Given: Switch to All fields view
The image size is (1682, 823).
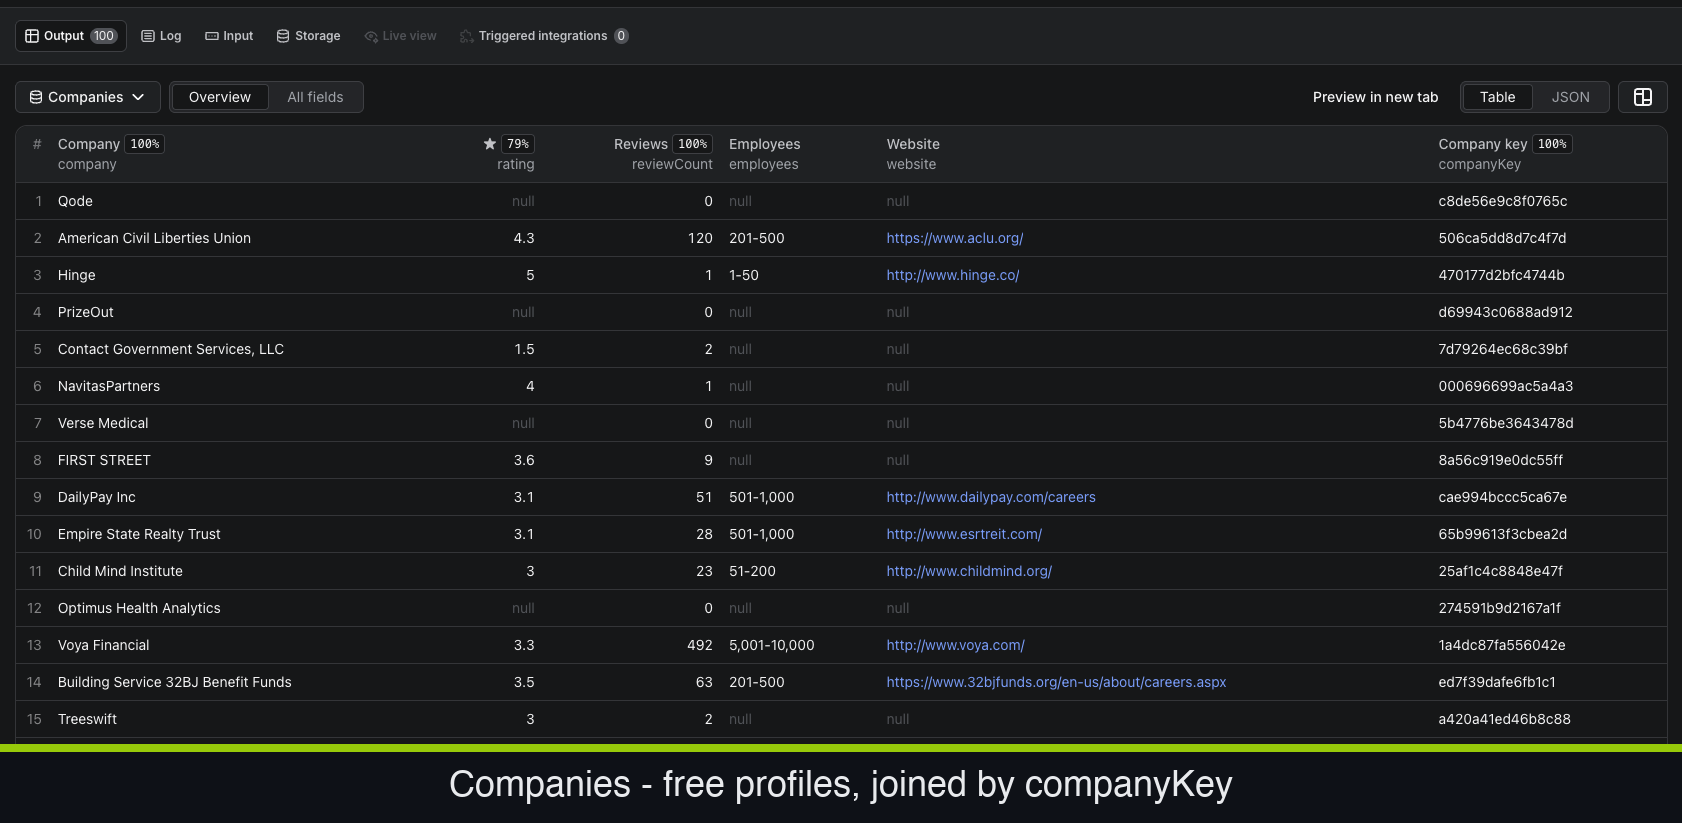Looking at the screenshot, I should click(x=315, y=97).
